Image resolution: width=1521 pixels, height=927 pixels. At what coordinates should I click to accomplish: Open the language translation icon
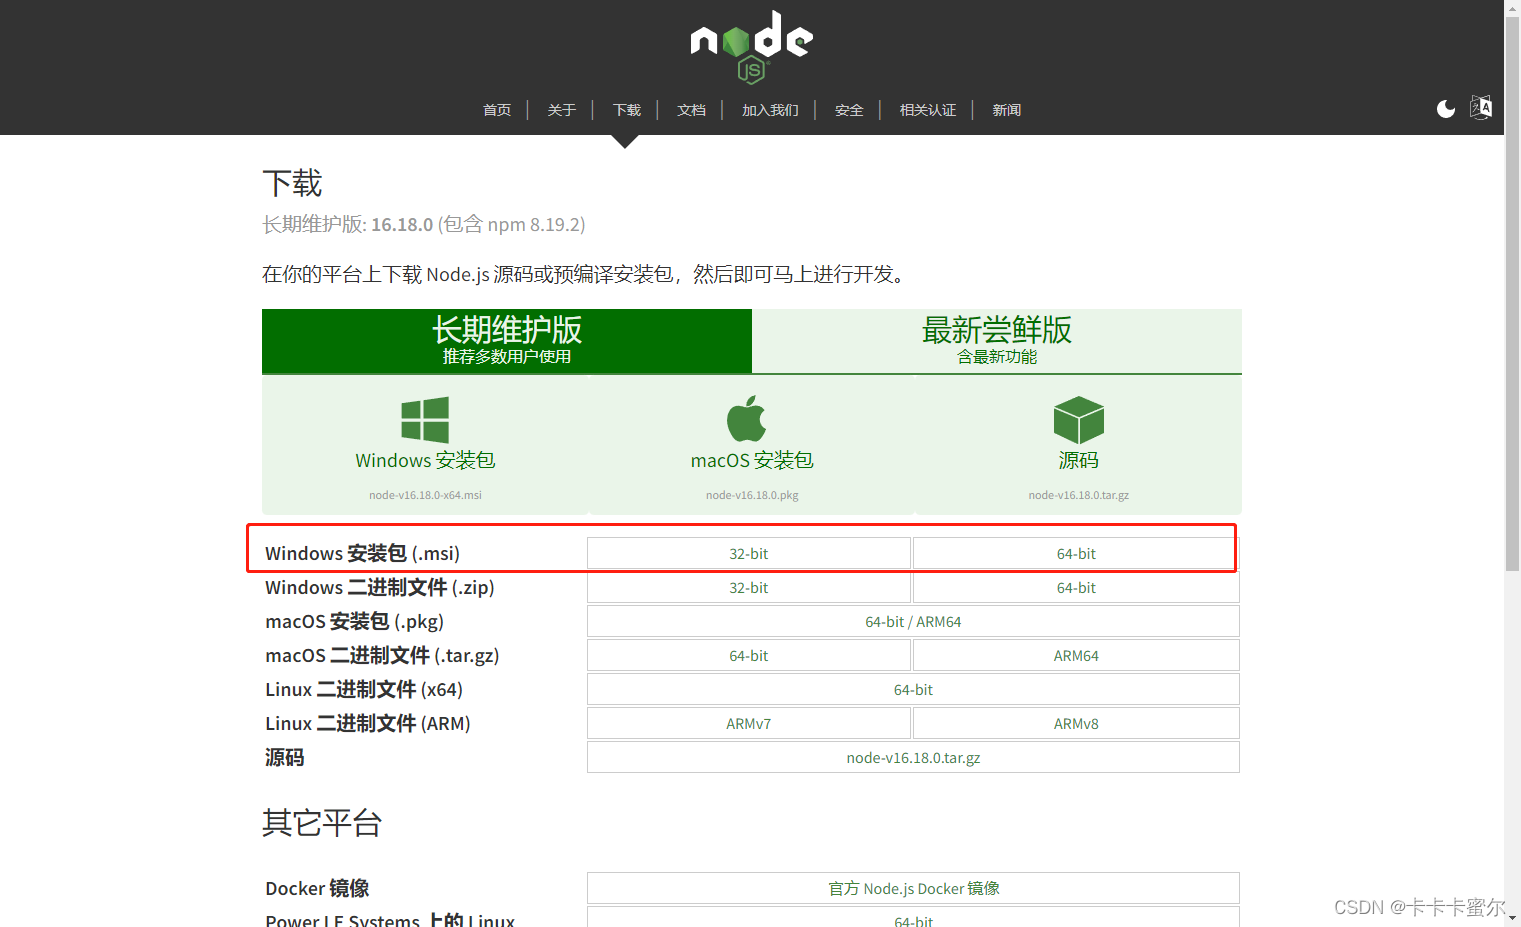click(1481, 108)
